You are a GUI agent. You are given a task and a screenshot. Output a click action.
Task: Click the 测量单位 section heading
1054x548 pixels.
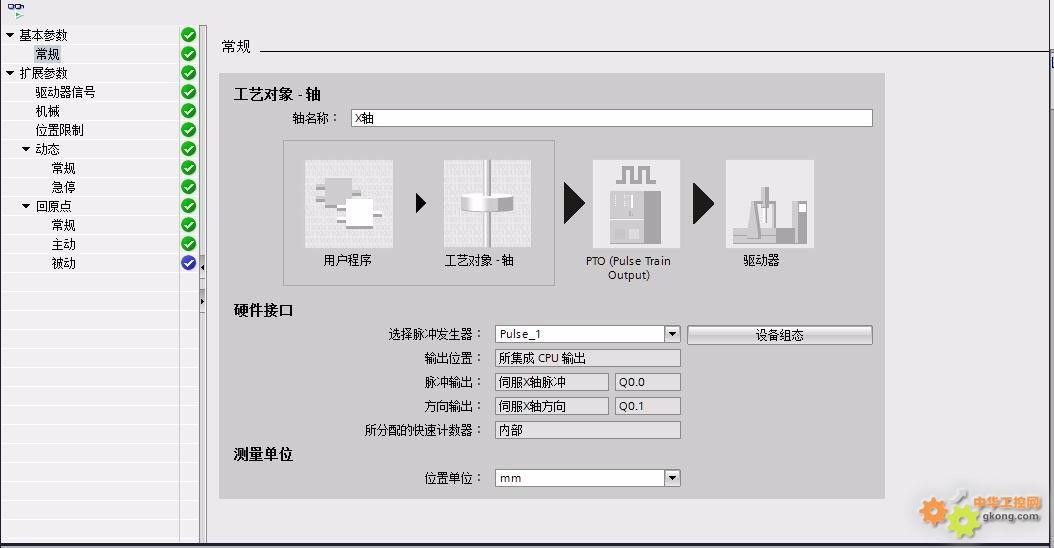pyautogui.click(x=264, y=455)
